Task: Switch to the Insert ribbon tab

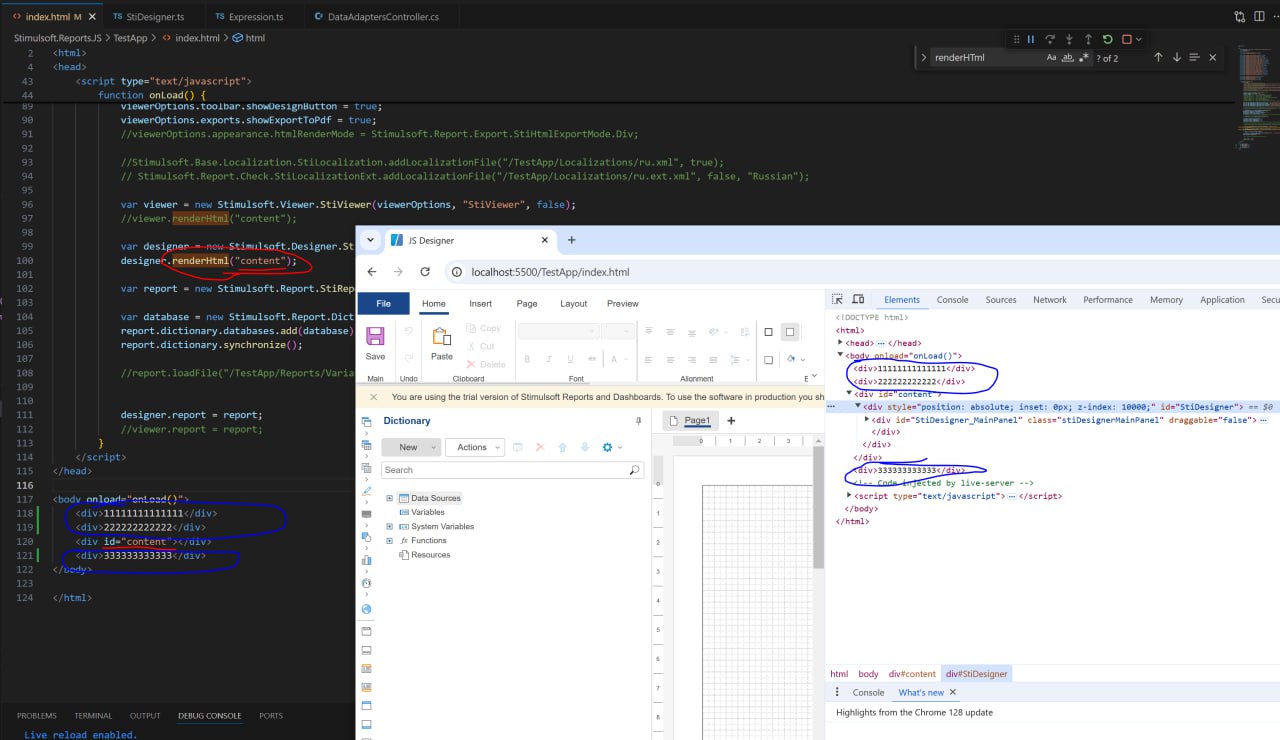Action: (480, 303)
